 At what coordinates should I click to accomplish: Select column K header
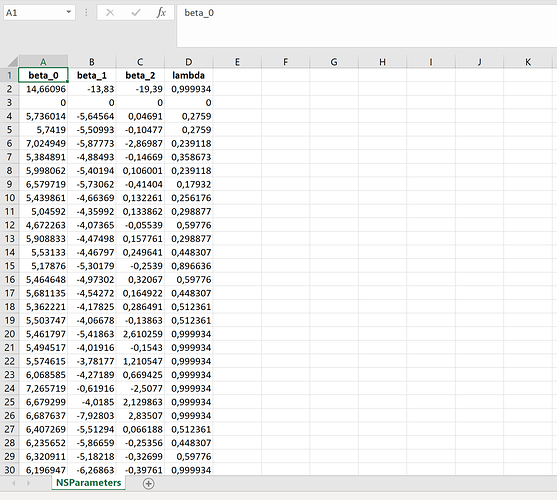[x=528, y=62]
